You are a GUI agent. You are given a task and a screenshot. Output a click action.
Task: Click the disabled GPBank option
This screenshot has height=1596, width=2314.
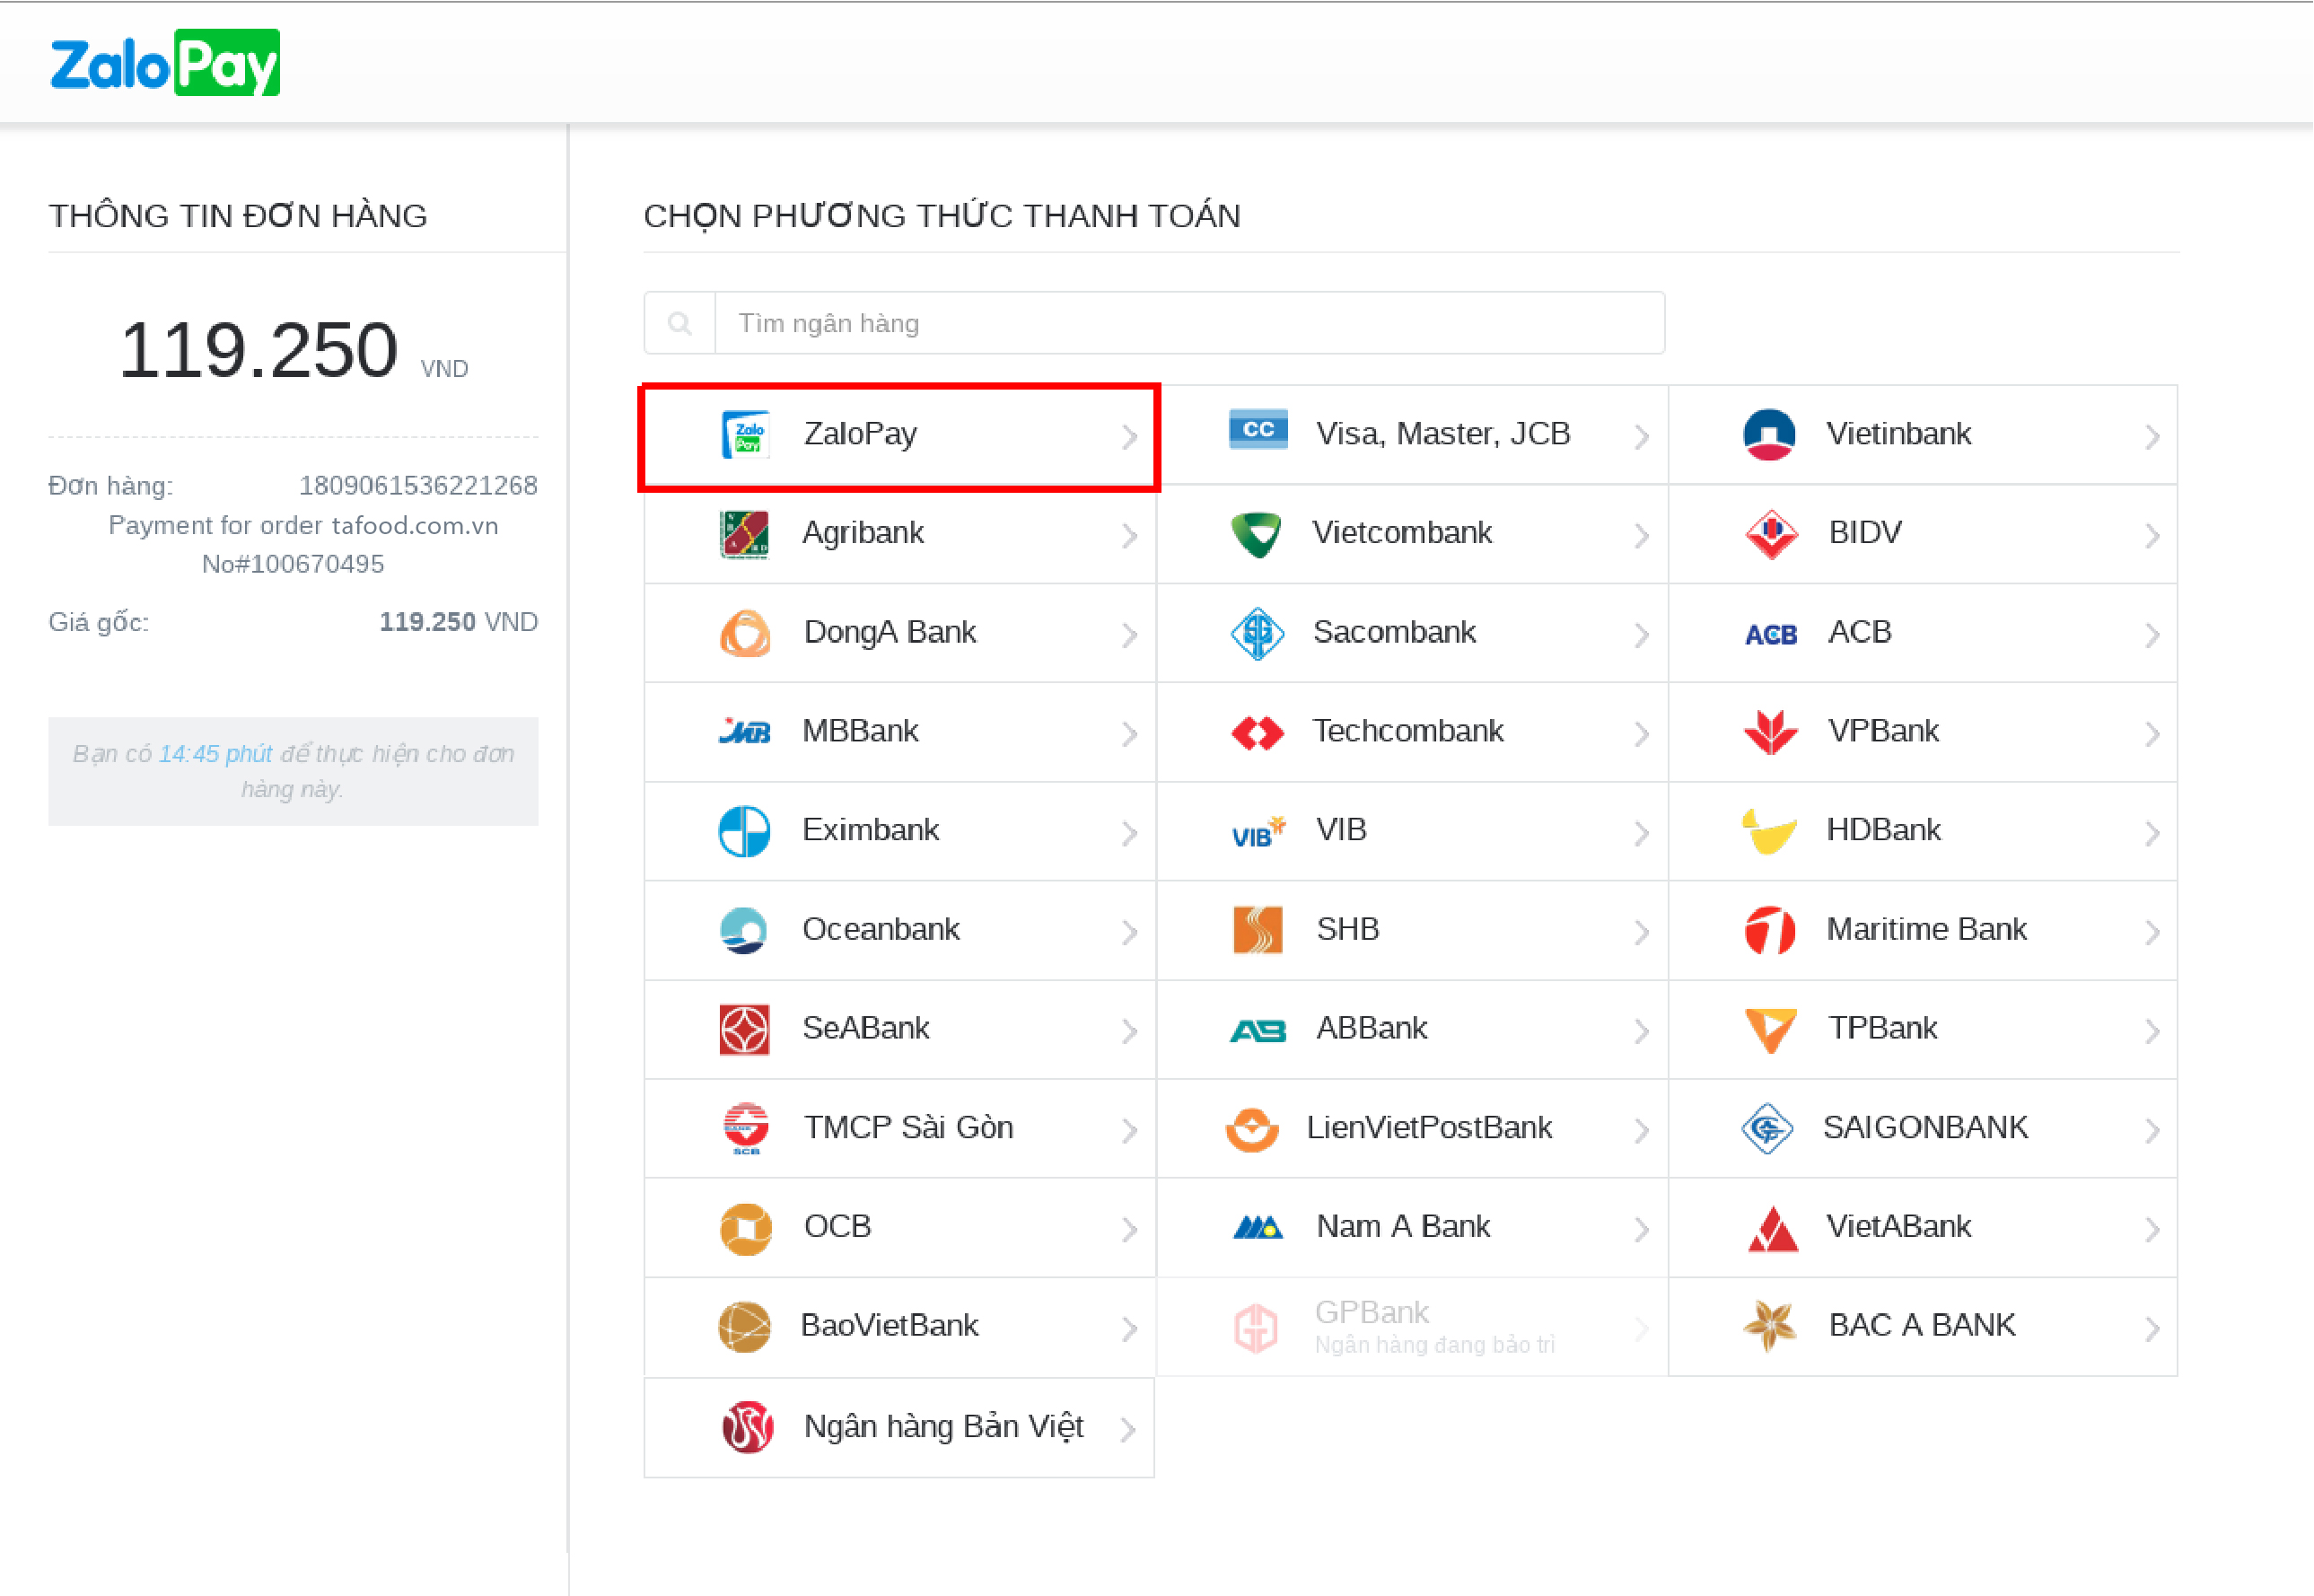click(x=1412, y=1327)
